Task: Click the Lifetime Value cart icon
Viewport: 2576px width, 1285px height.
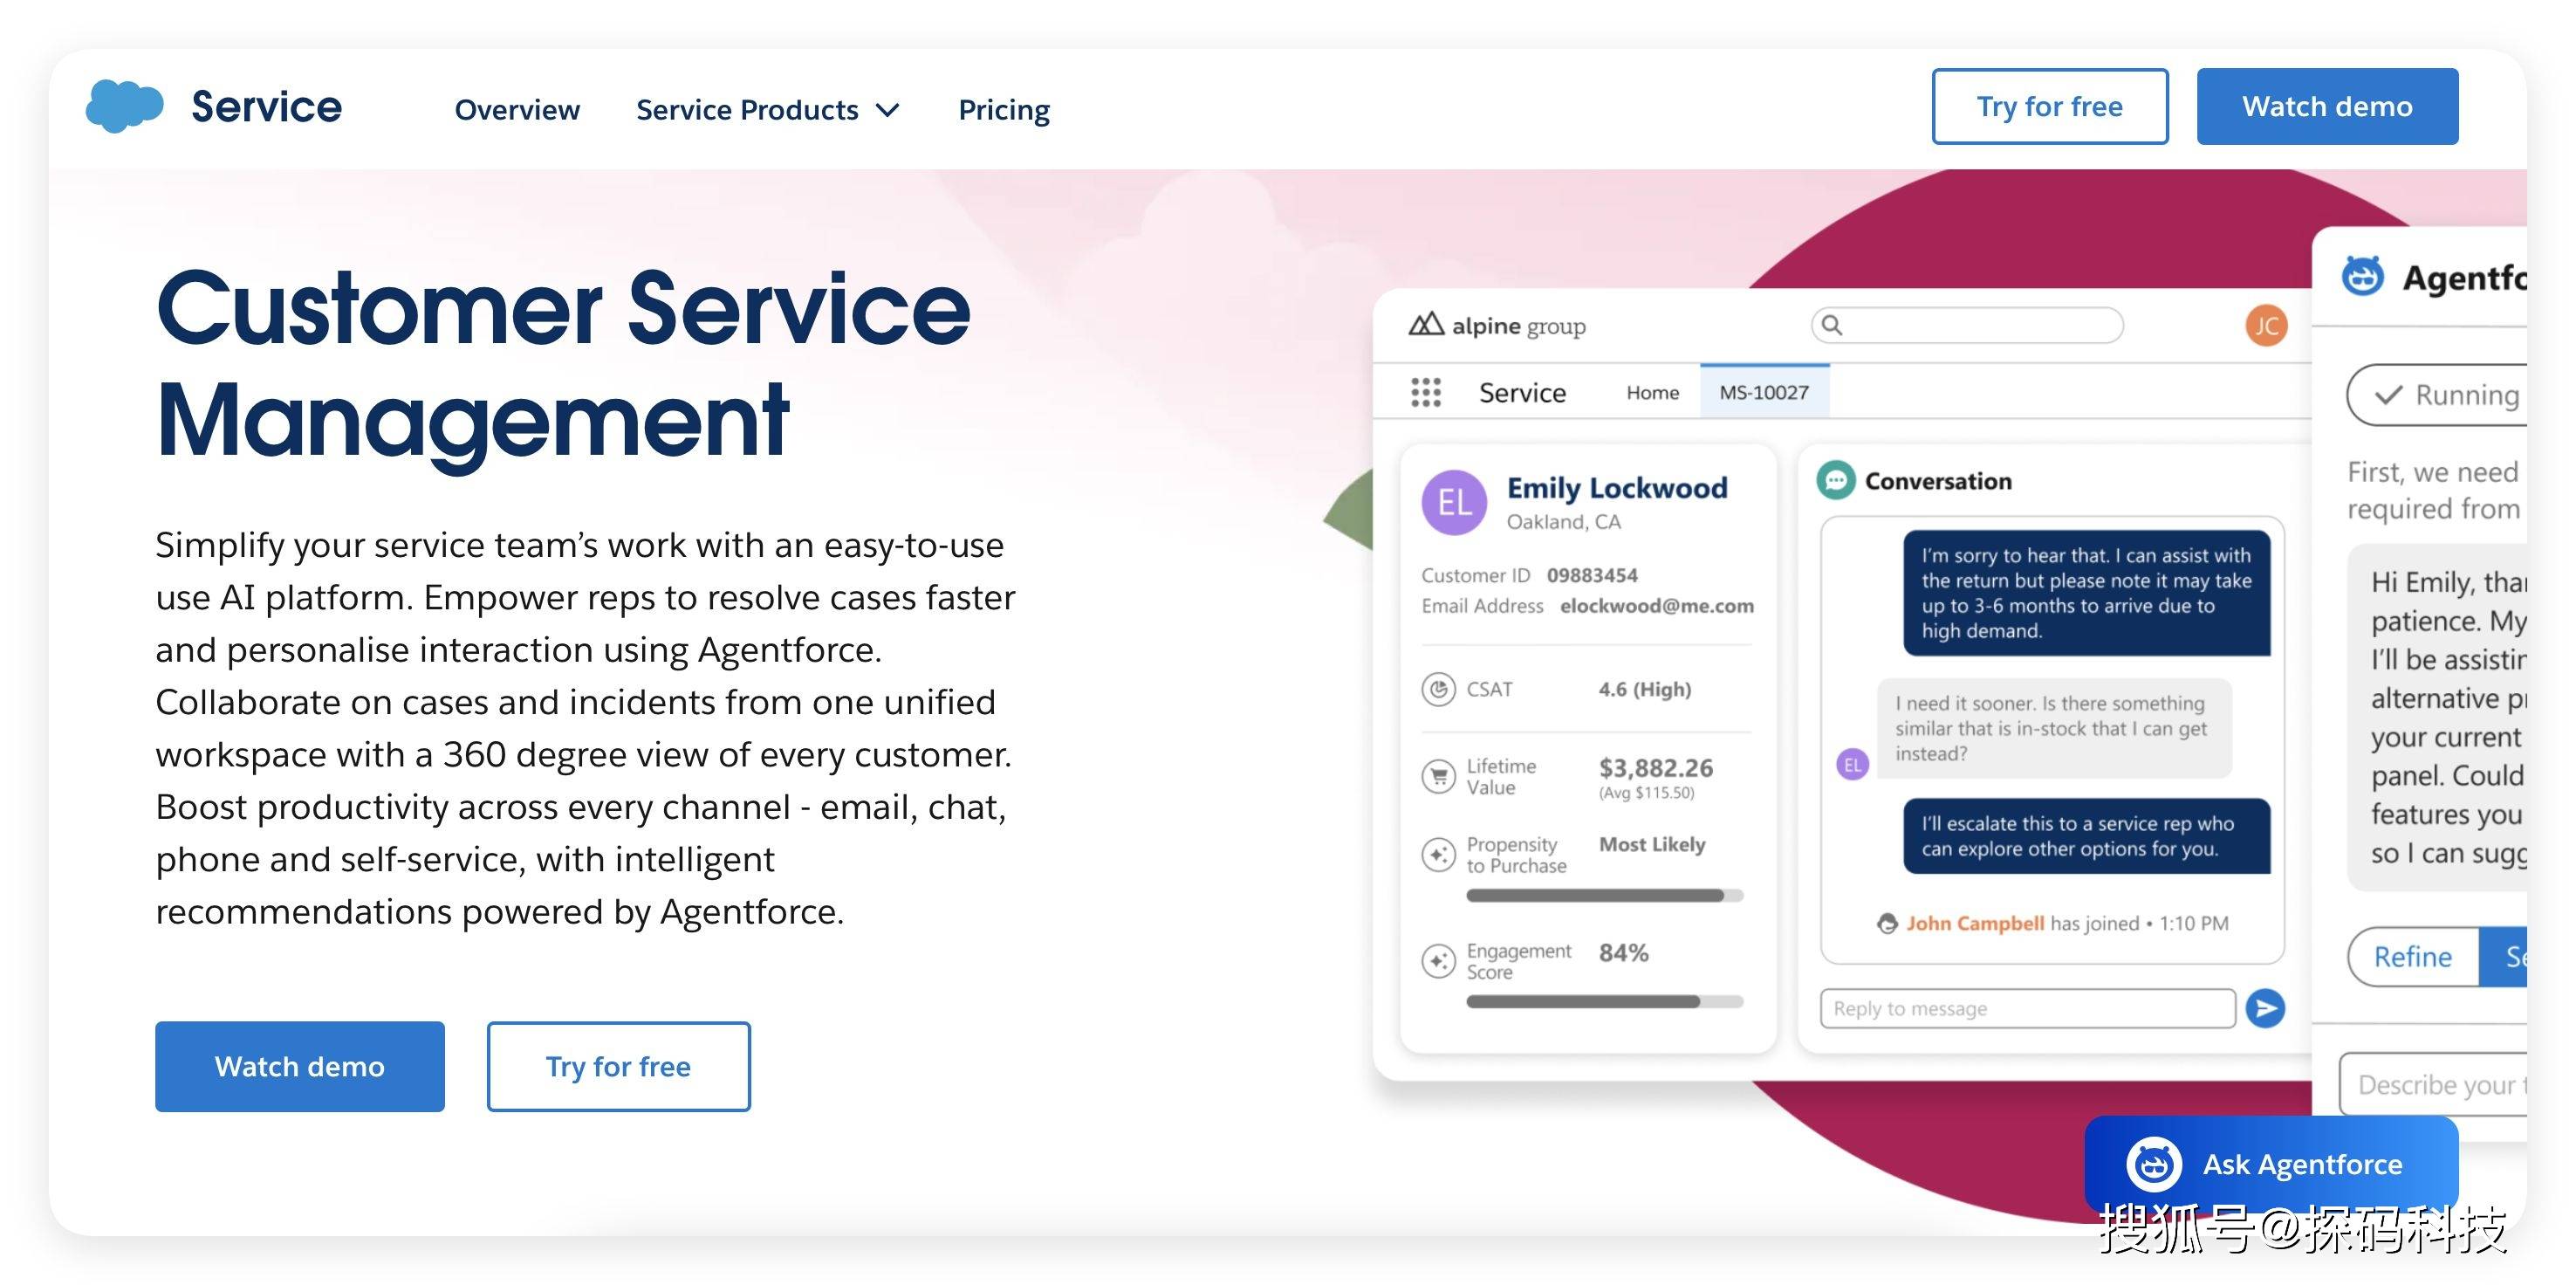Action: click(x=1438, y=776)
